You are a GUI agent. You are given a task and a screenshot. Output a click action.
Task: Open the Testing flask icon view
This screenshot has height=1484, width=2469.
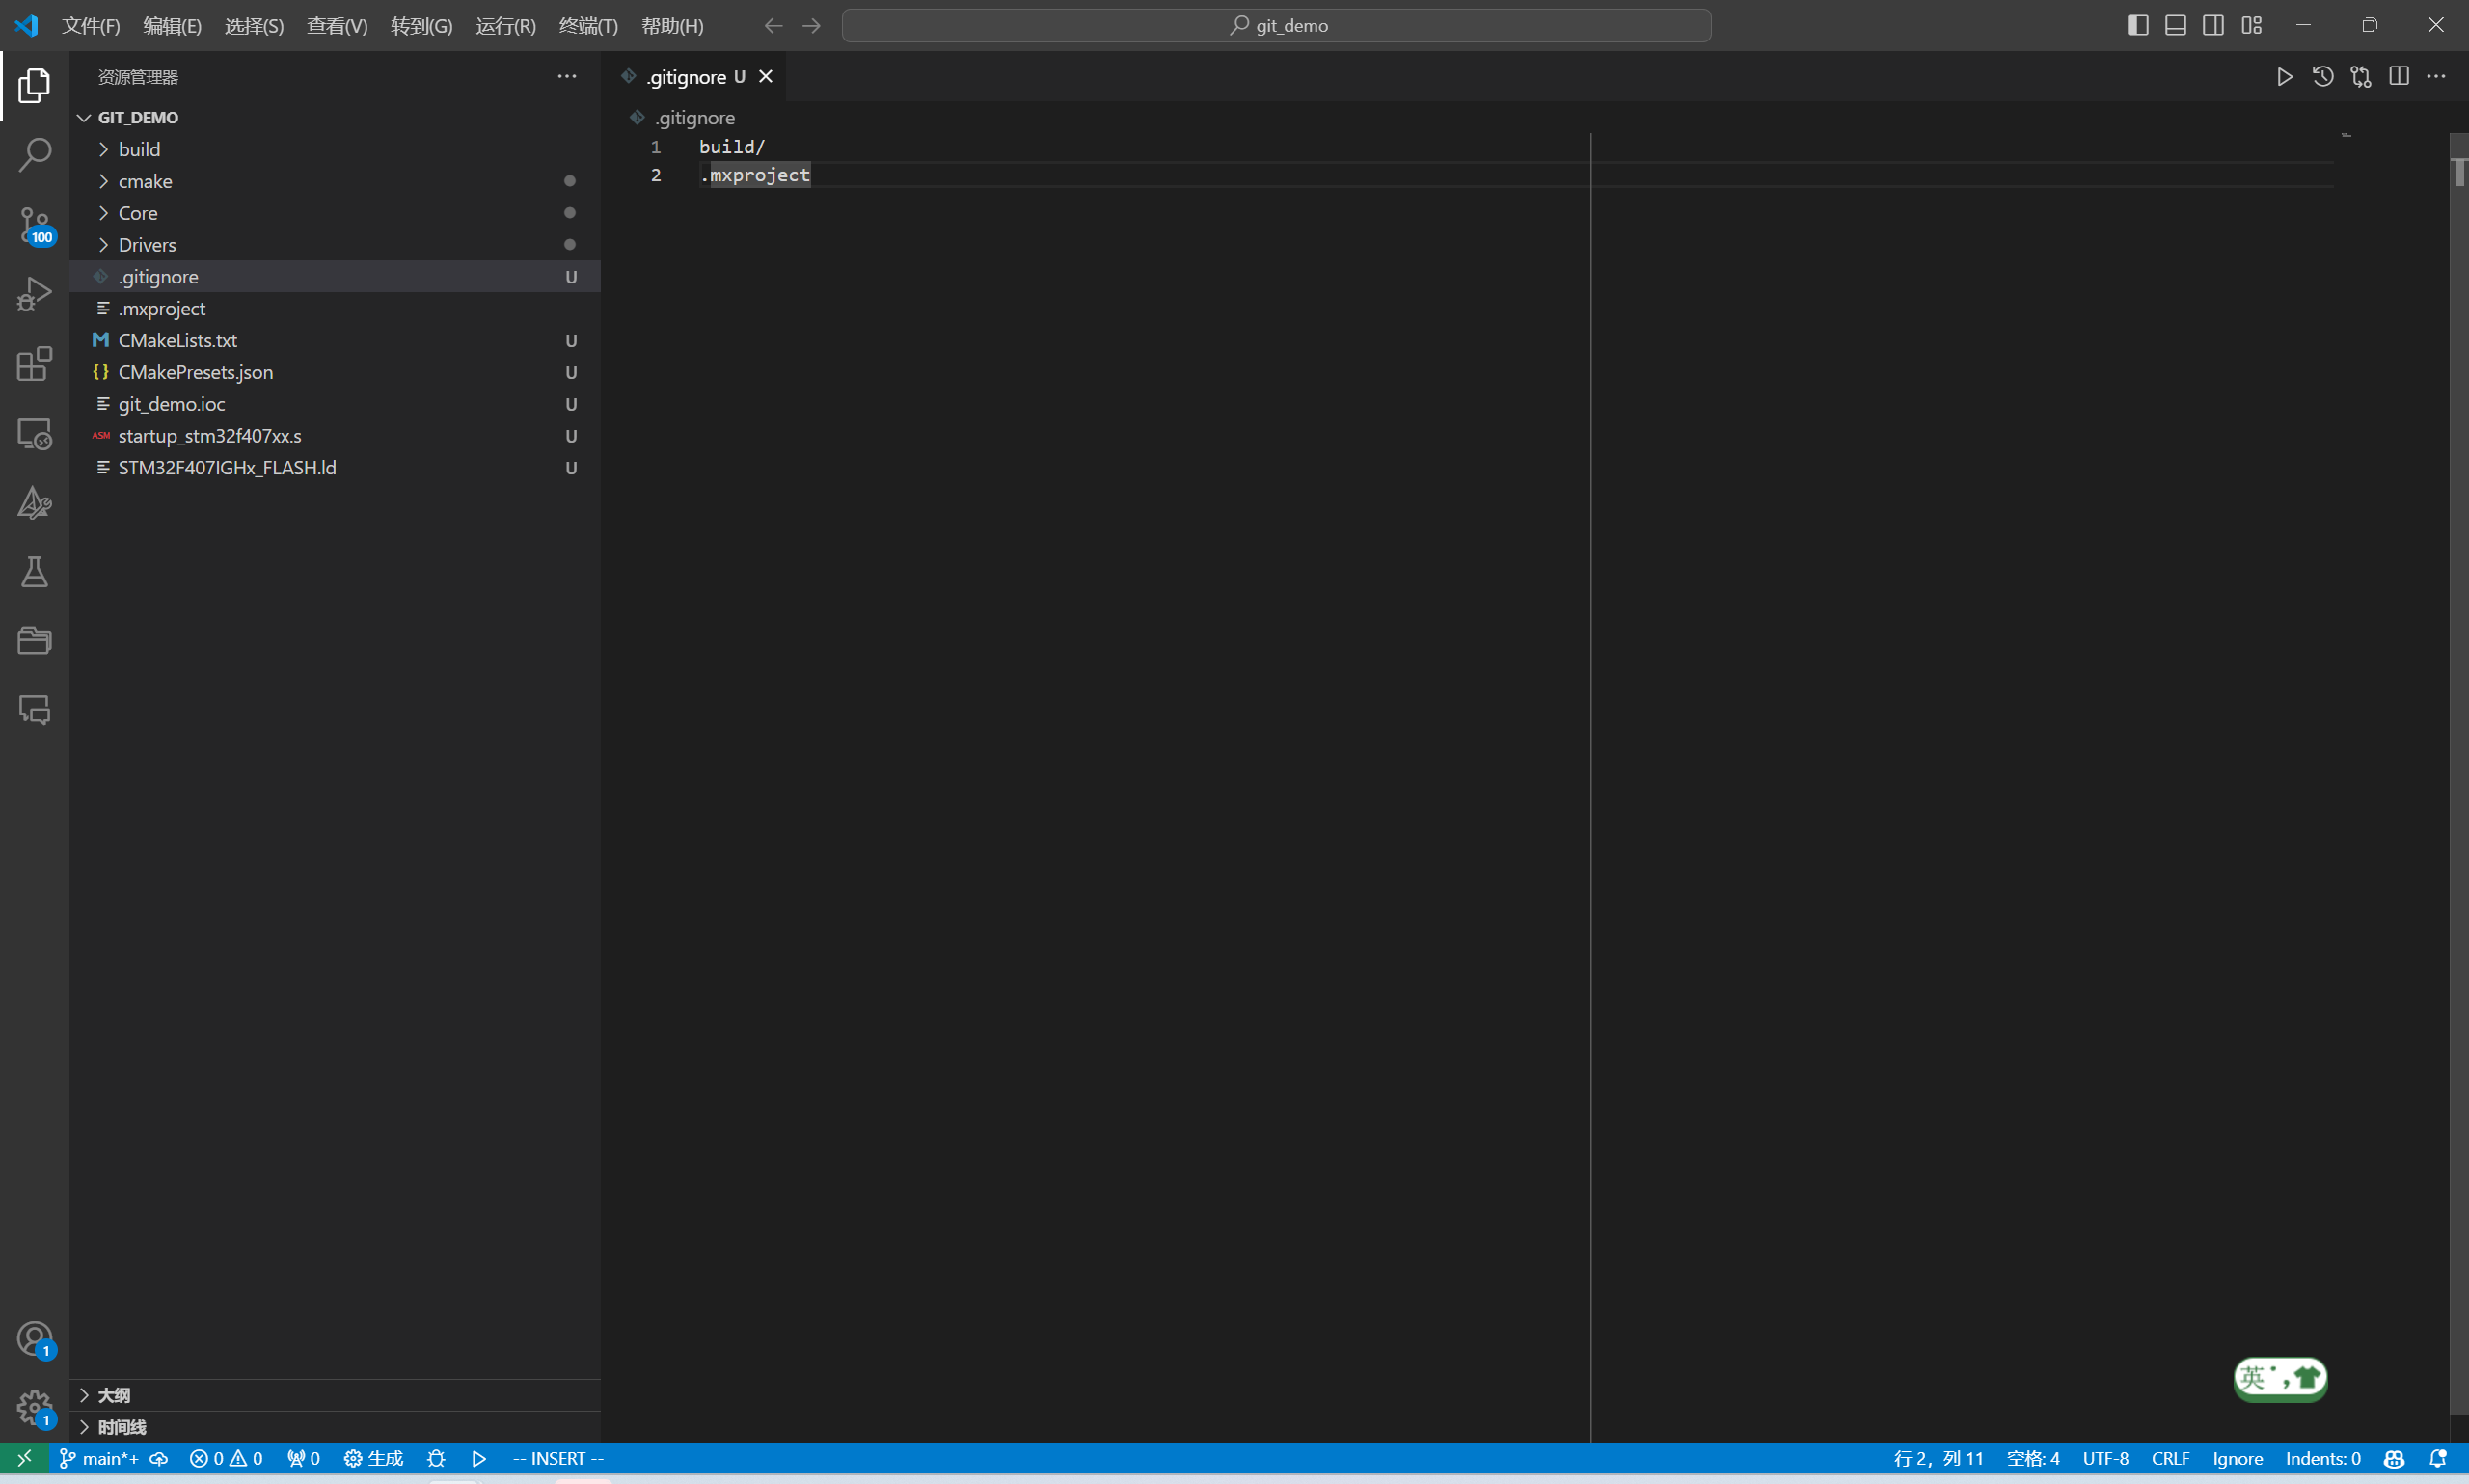(34, 572)
